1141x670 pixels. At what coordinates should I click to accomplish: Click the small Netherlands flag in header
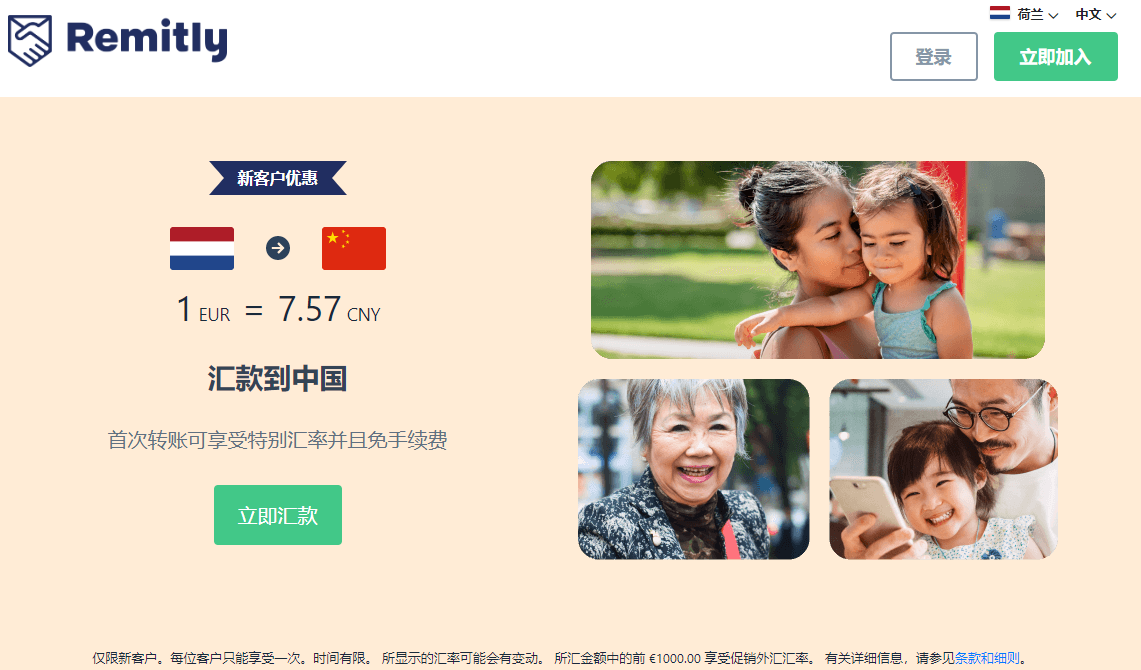[x=1000, y=13]
